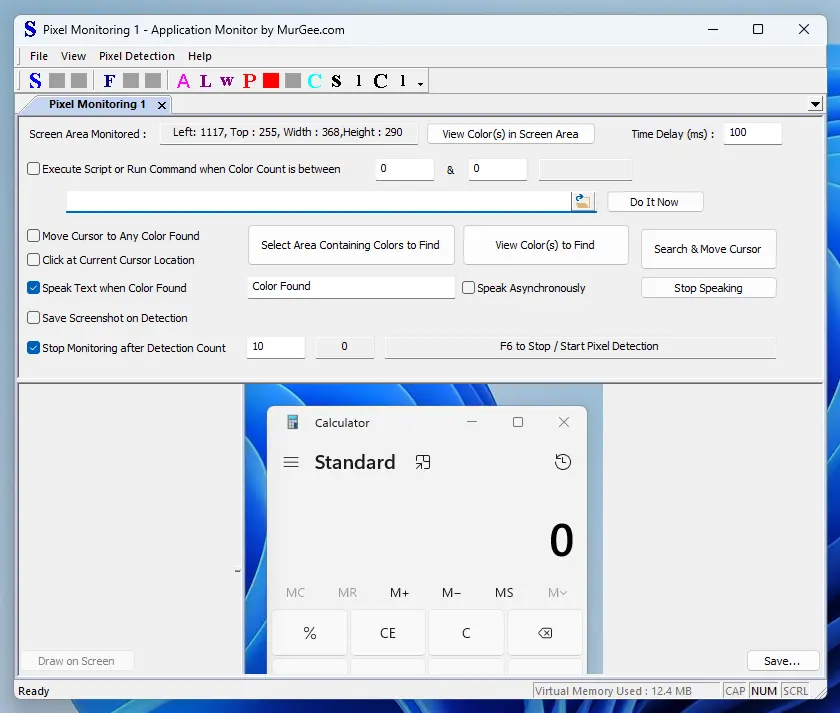The height and width of the screenshot is (713, 840).
Task: Click Select Area Containing Colors to Find
Action: 351,245
